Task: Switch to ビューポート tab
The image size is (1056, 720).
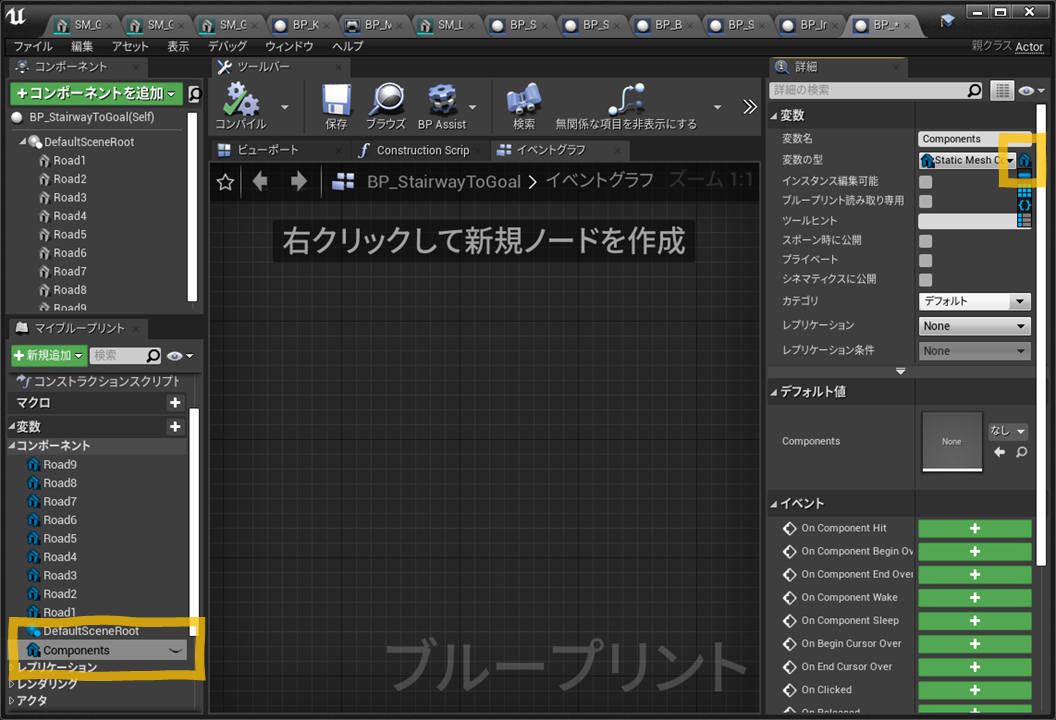Action: (x=267, y=150)
